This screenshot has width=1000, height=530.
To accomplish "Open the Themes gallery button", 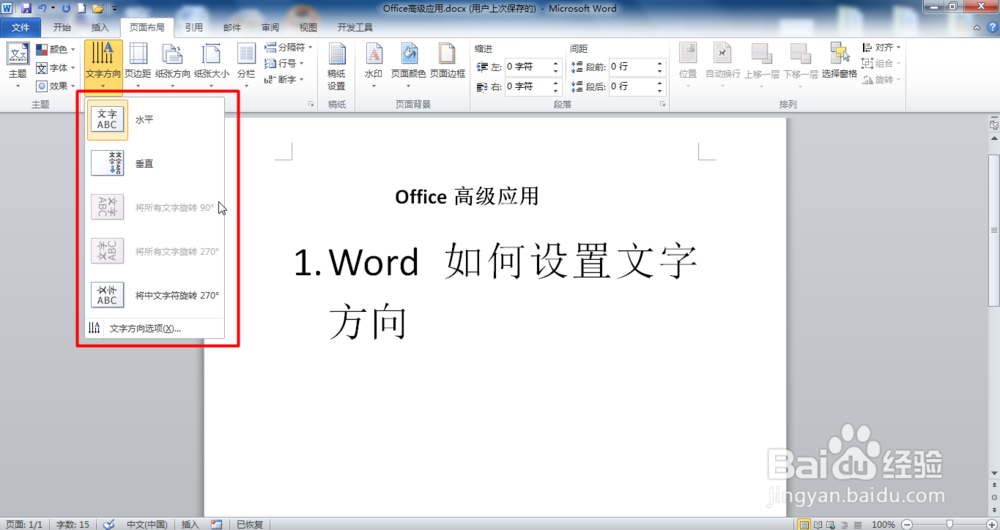I will pos(17,66).
